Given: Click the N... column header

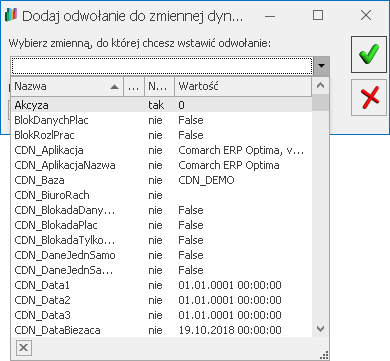Looking at the screenshot, I should pyautogui.click(x=159, y=87).
